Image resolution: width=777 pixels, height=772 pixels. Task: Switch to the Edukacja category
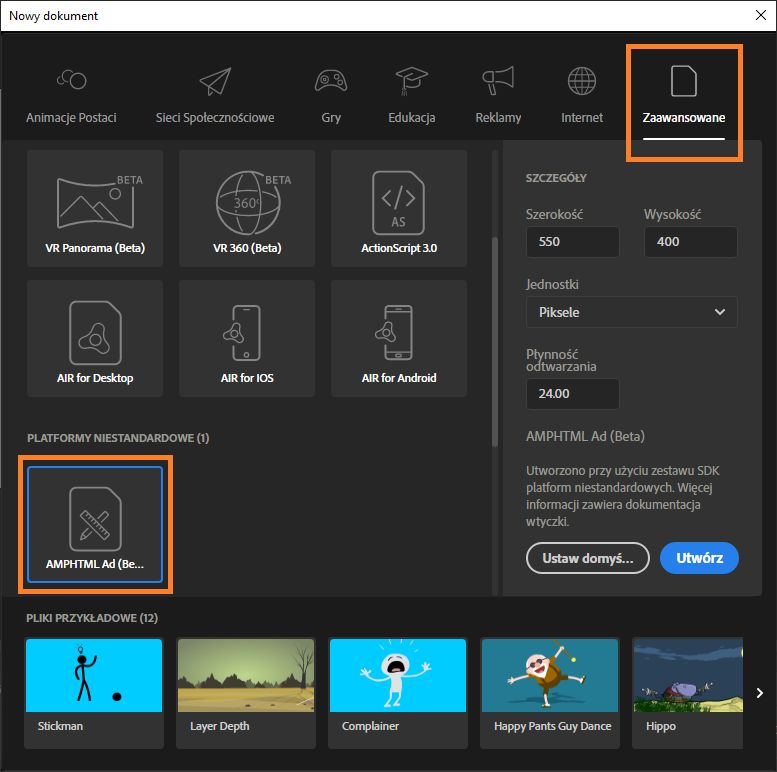(411, 97)
